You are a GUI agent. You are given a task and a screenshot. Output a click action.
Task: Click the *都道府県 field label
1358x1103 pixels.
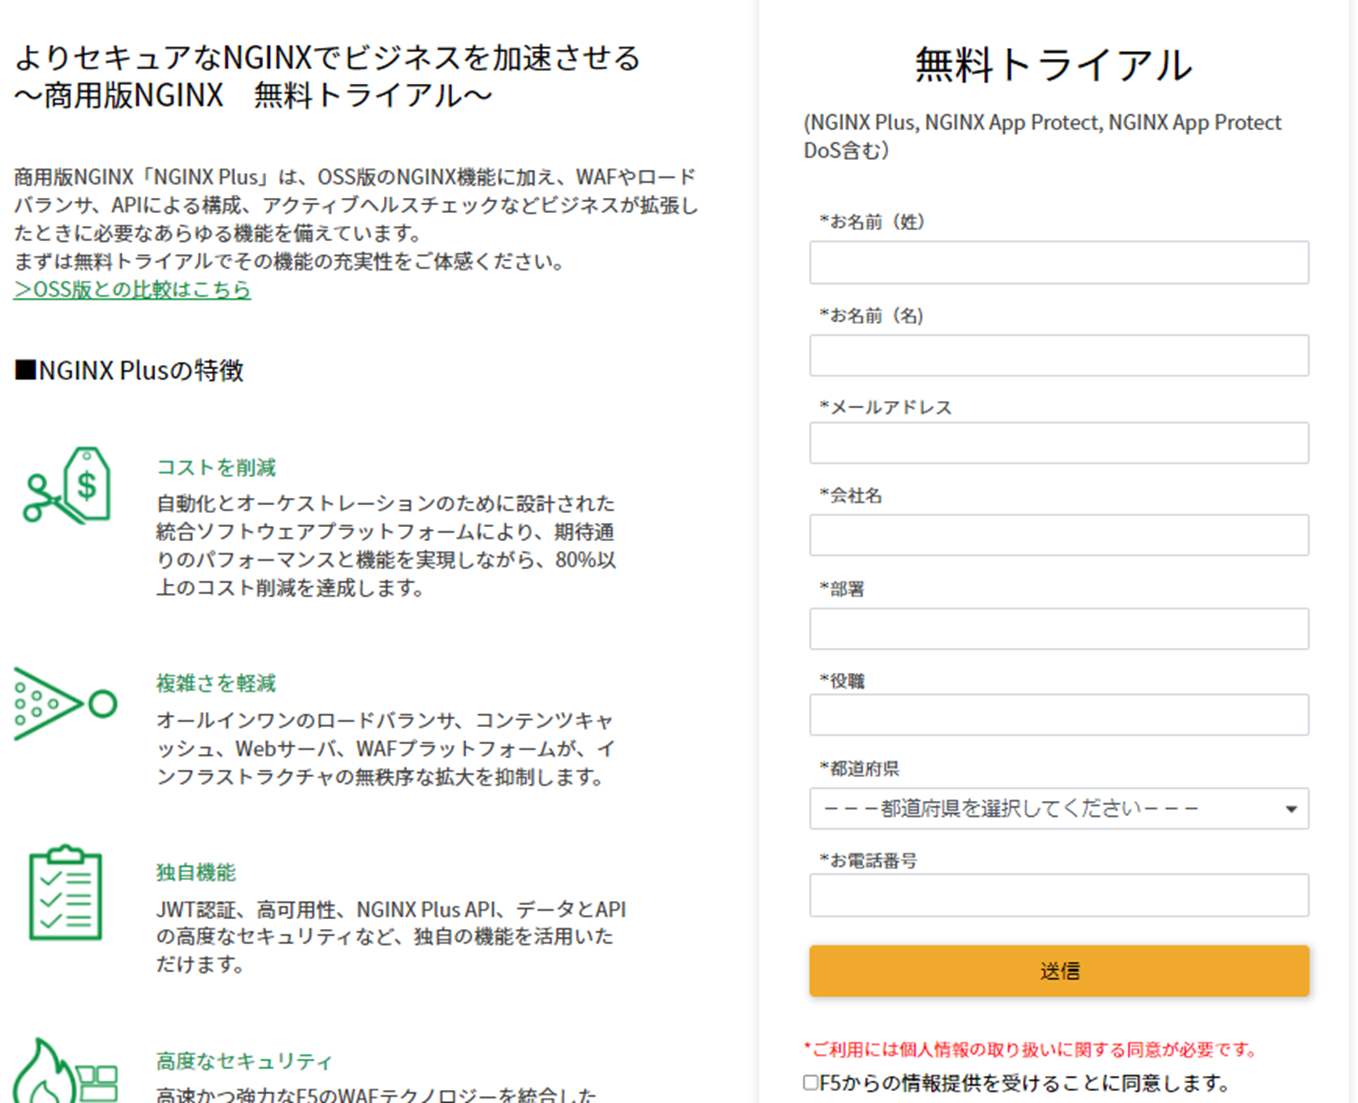[x=859, y=768]
